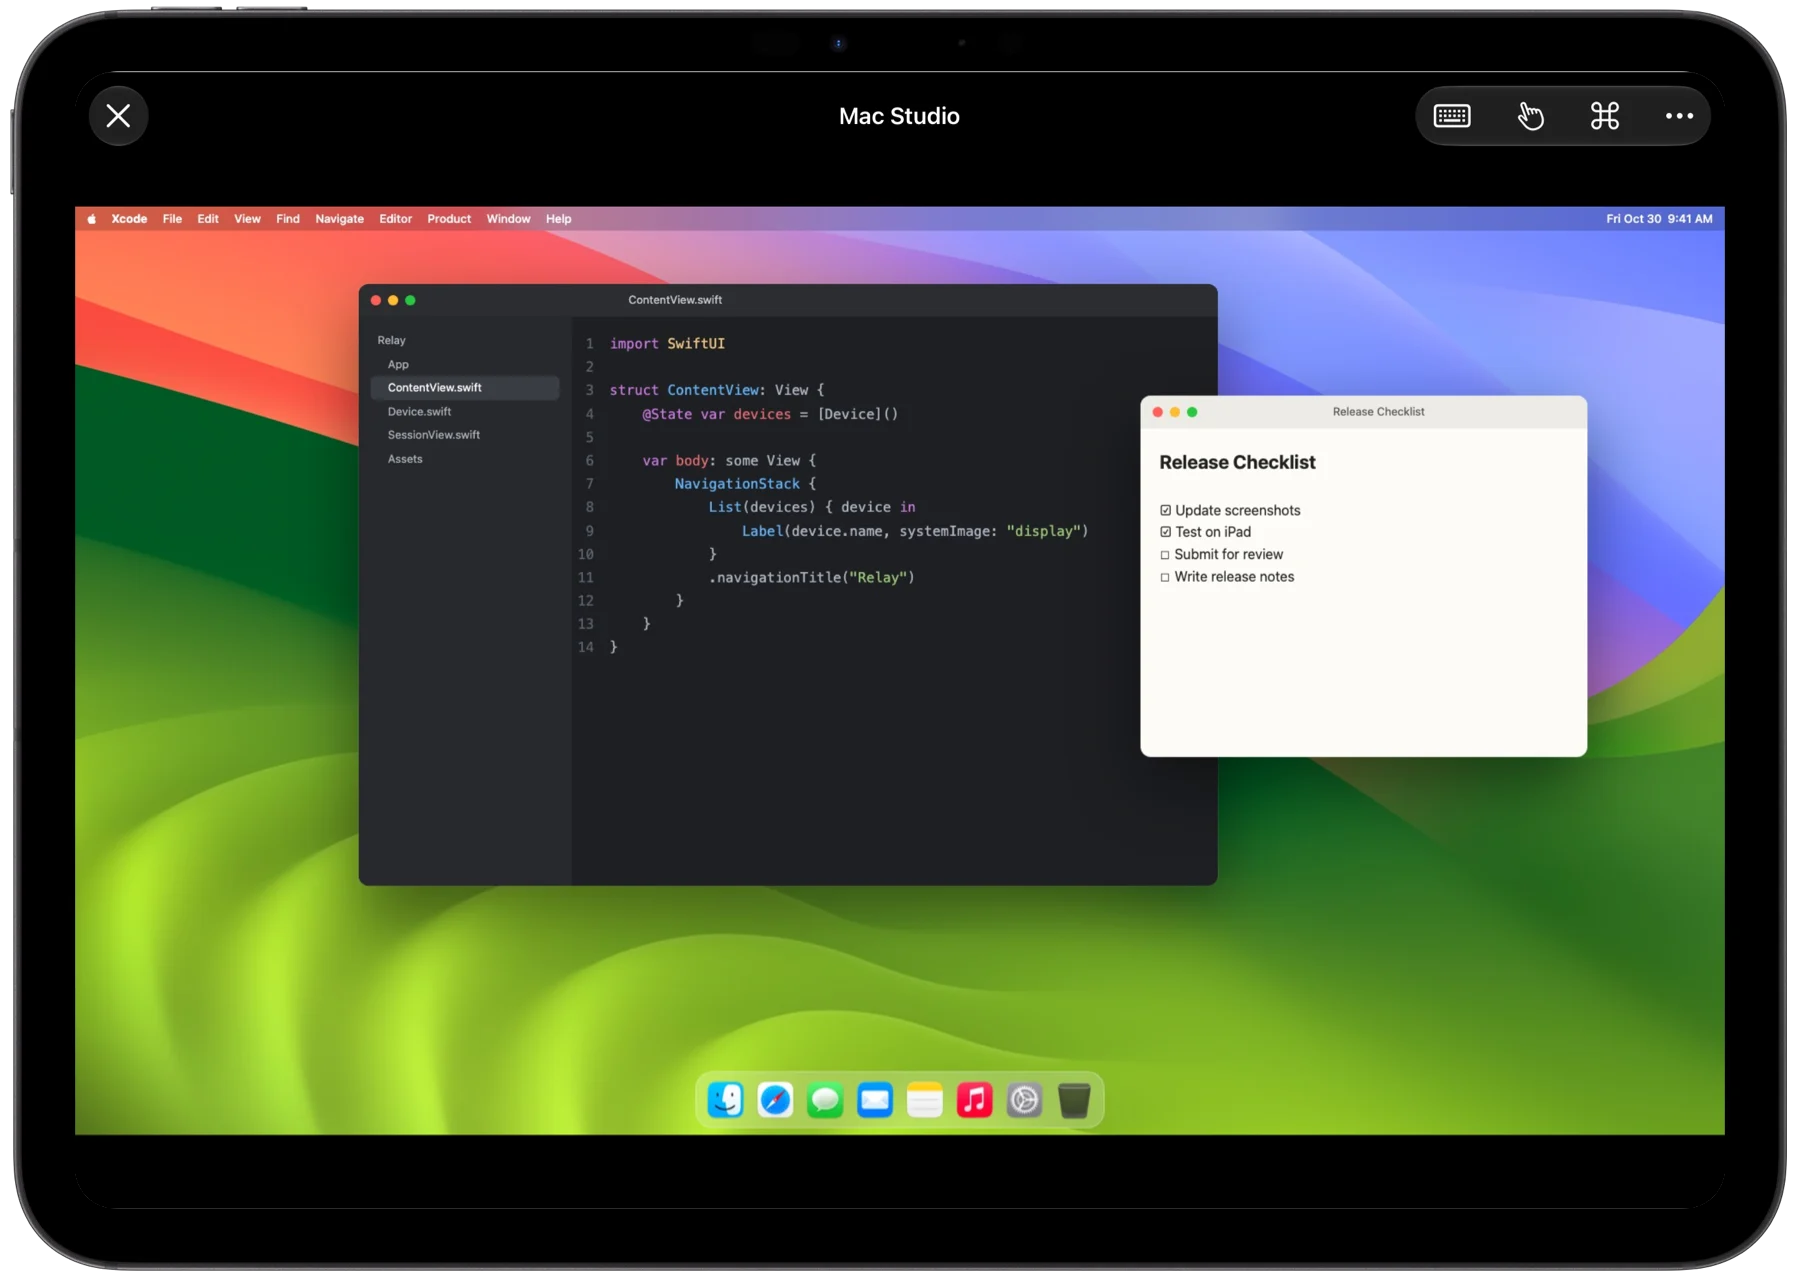Select the App item in sidebar
1799x1281 pixels.
click(398, 365)
